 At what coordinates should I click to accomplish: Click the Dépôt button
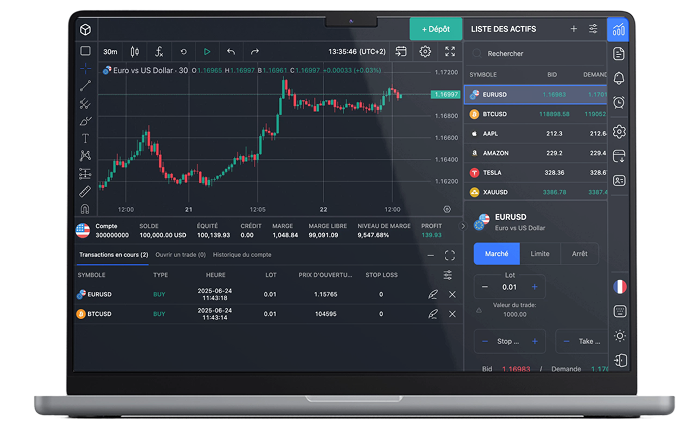pos(436,29)
